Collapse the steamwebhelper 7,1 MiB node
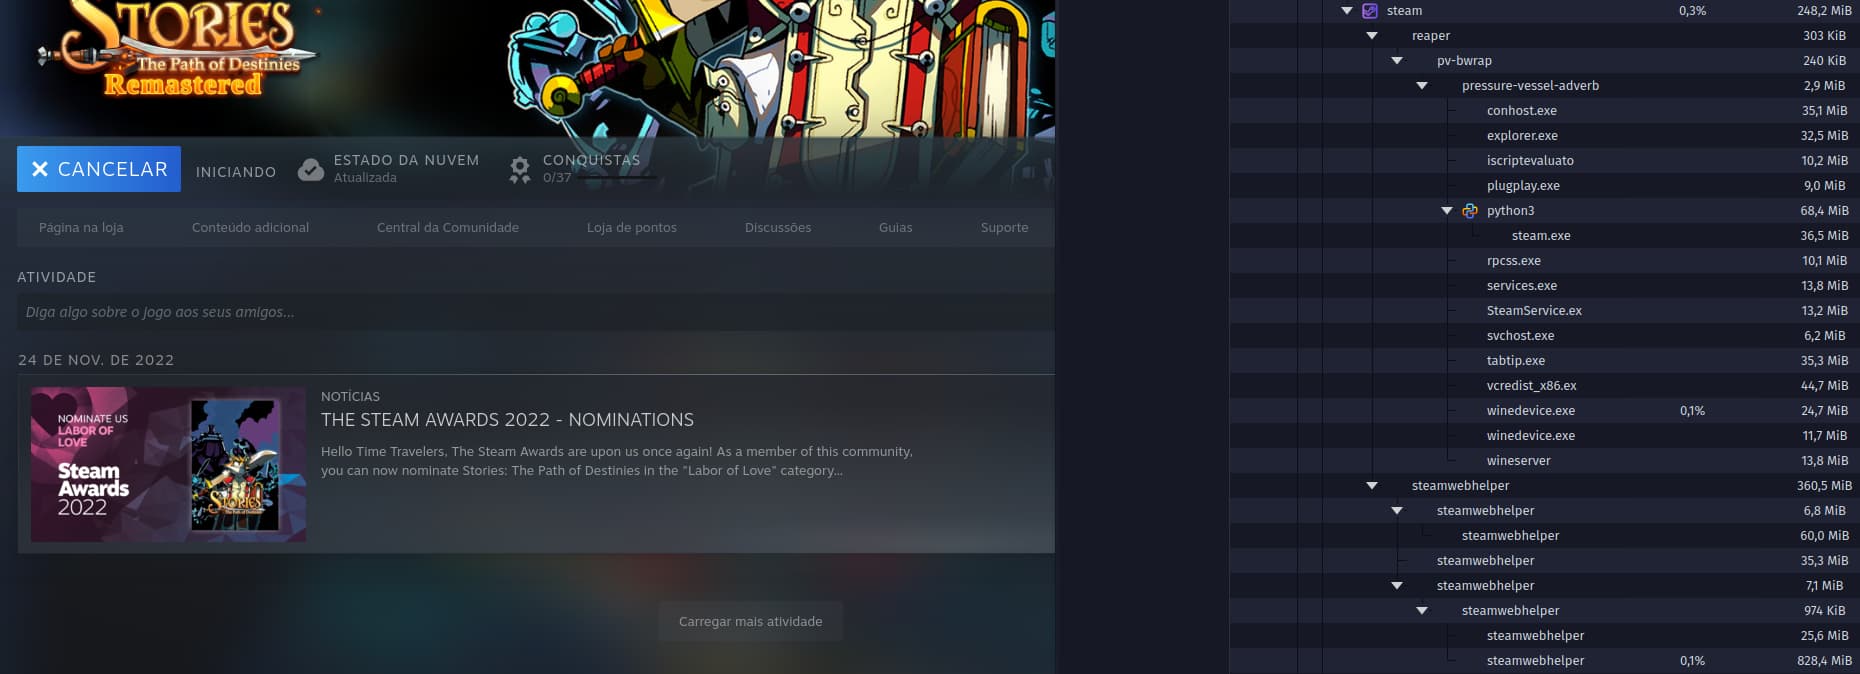 coord(1397,586)
